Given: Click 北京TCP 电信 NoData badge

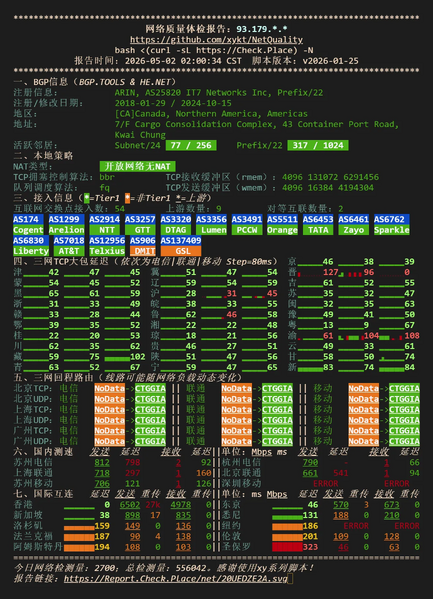Looking at the screenshot, I should (x=109, y=389).
